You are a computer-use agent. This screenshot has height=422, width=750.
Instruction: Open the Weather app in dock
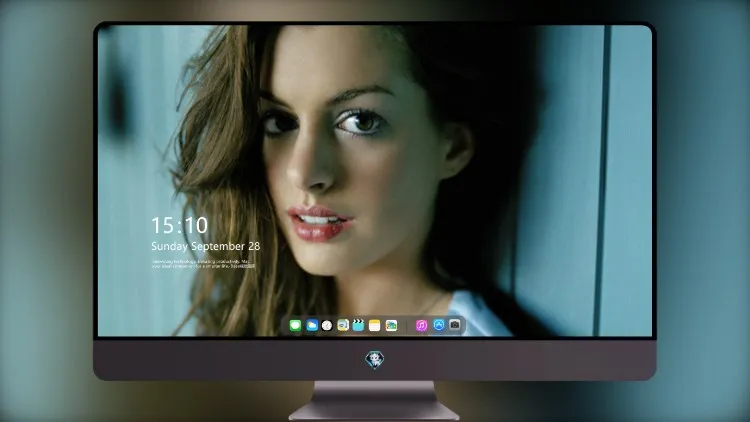click(x=312, y=326)
